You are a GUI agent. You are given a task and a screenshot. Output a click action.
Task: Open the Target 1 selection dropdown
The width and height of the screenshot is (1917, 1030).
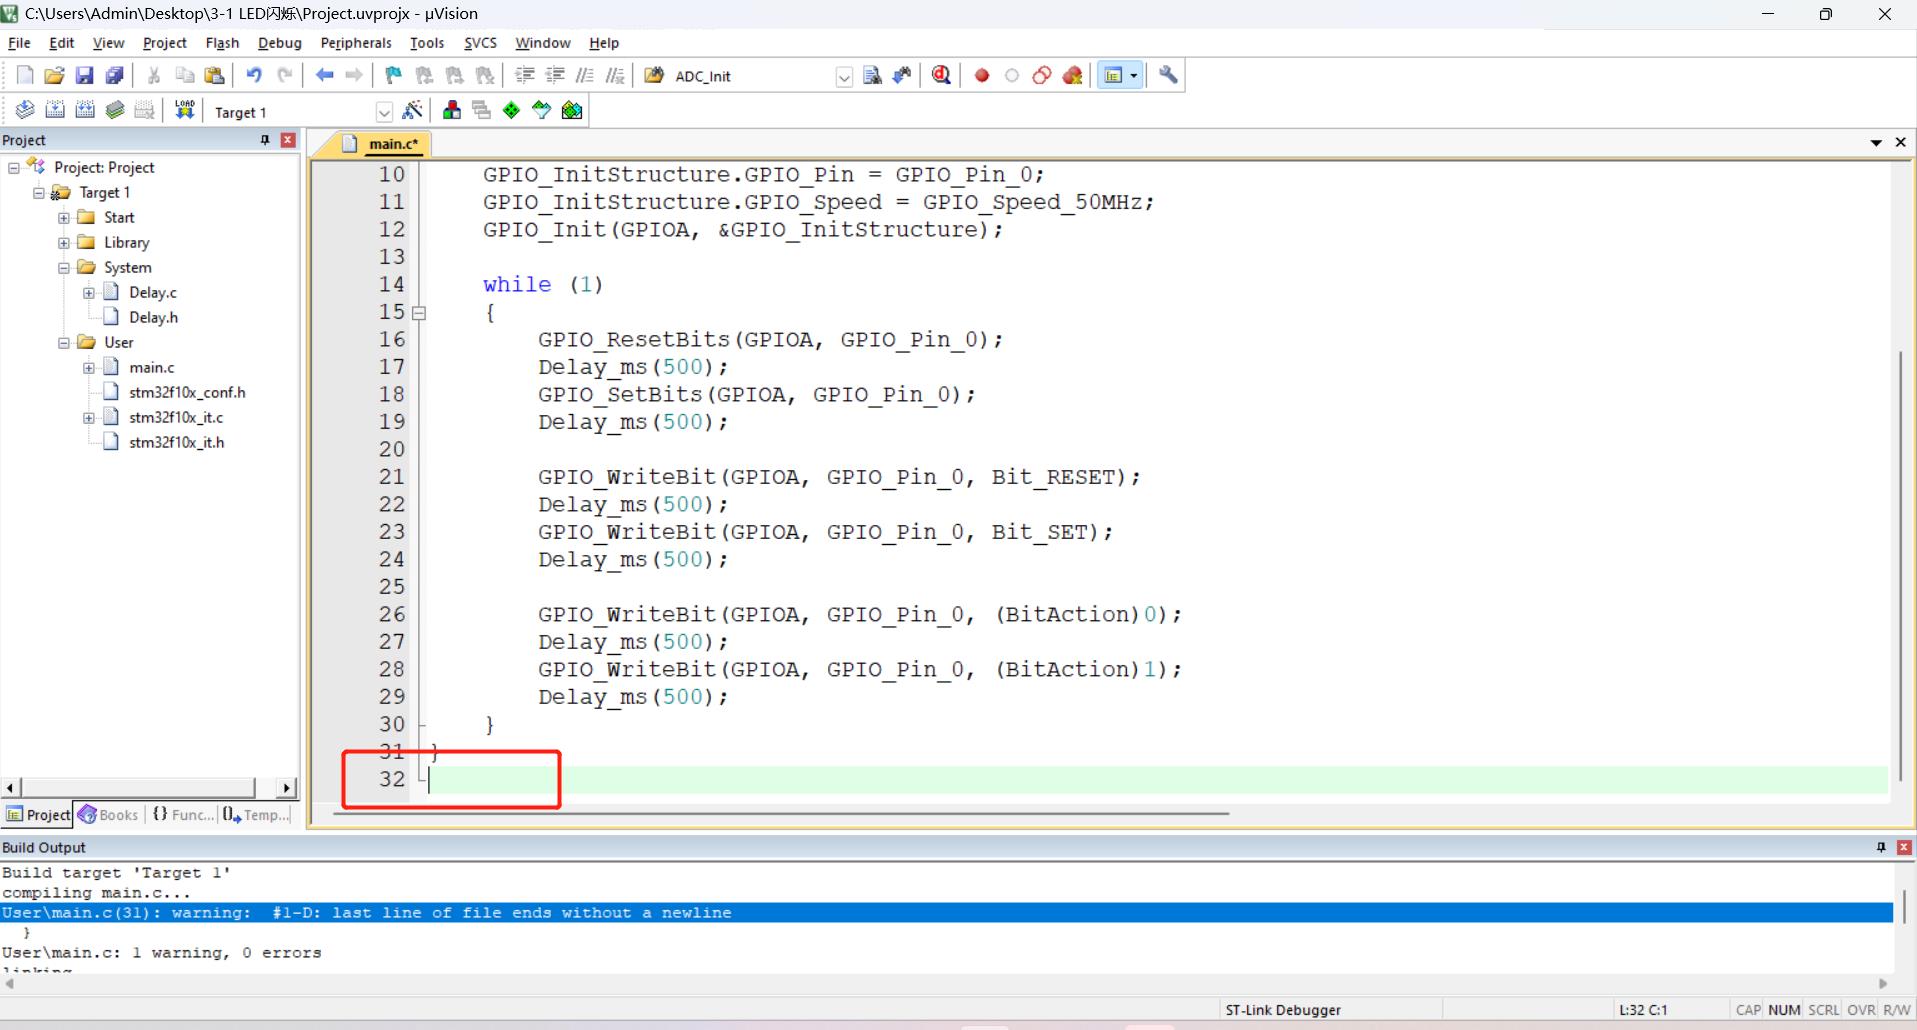(384, 112)
